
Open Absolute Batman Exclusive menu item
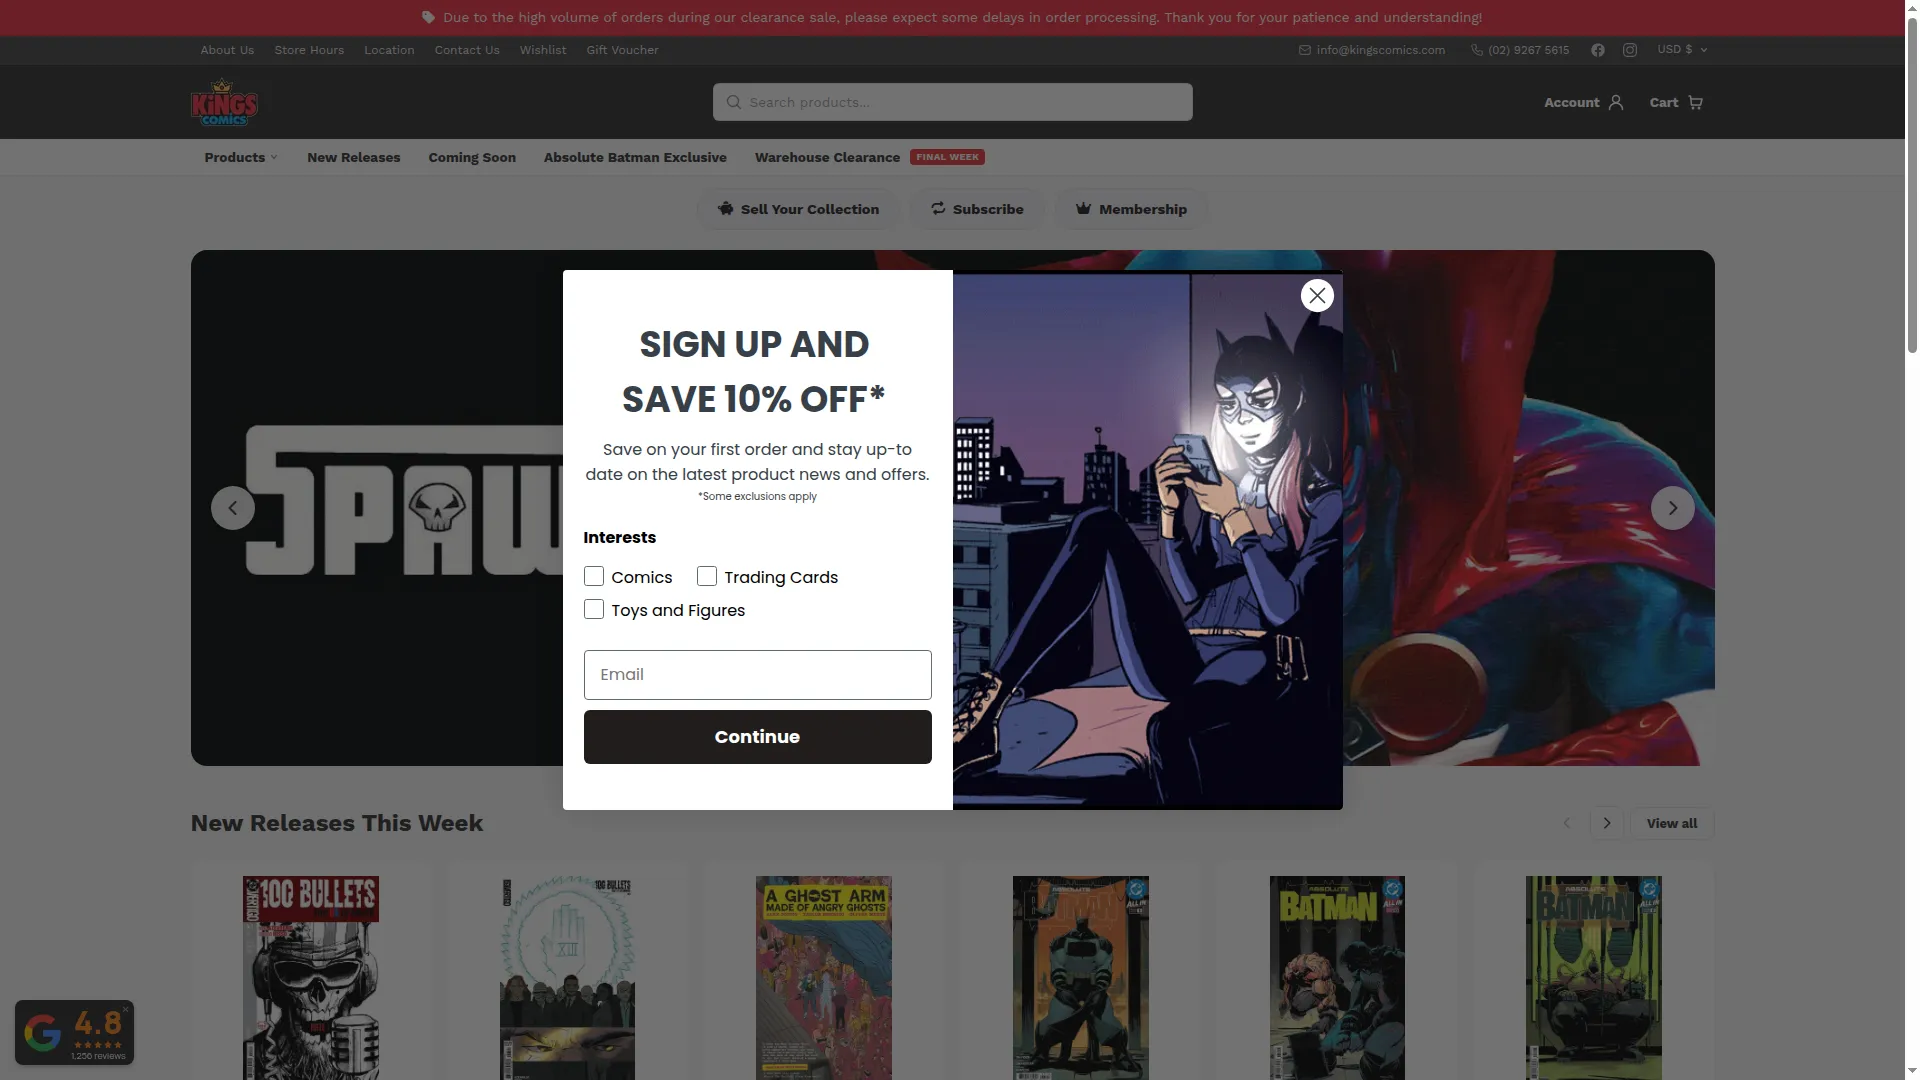click(x=635, y=157)
